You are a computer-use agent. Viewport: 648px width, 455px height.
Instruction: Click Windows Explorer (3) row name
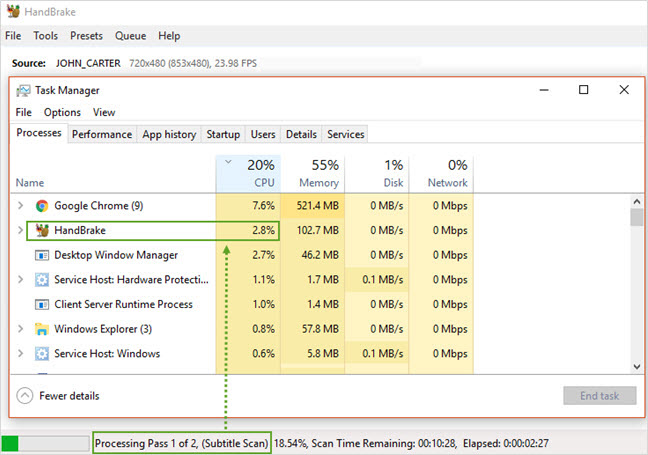pyautogui.click(x=103, y=329)
